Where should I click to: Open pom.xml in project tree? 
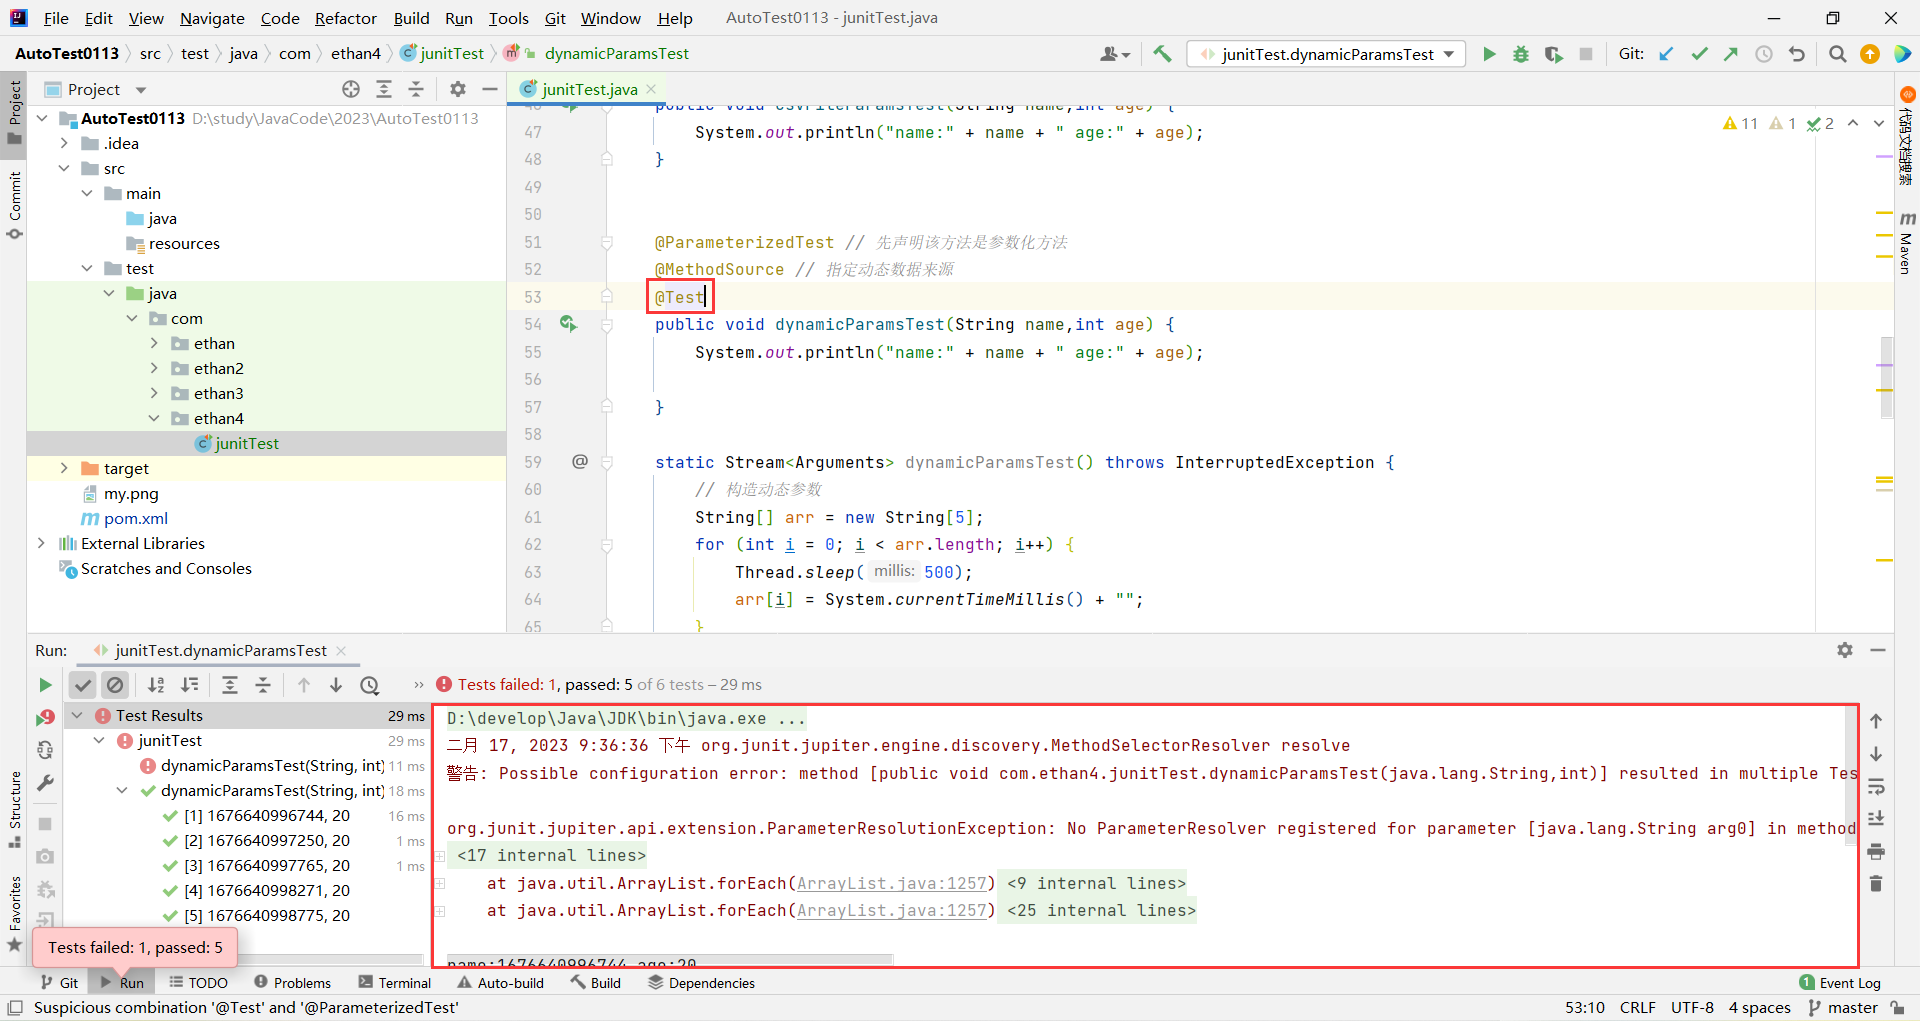pos(136,518)
